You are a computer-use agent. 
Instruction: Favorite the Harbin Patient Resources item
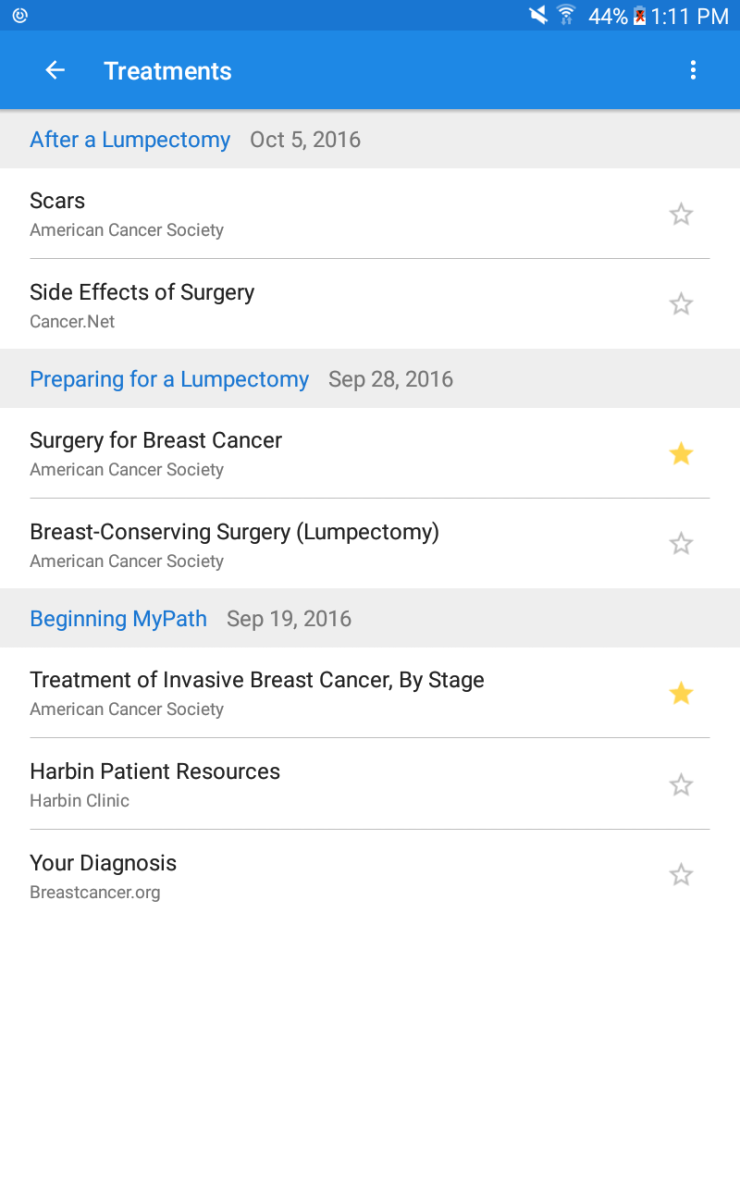point(681,785)
